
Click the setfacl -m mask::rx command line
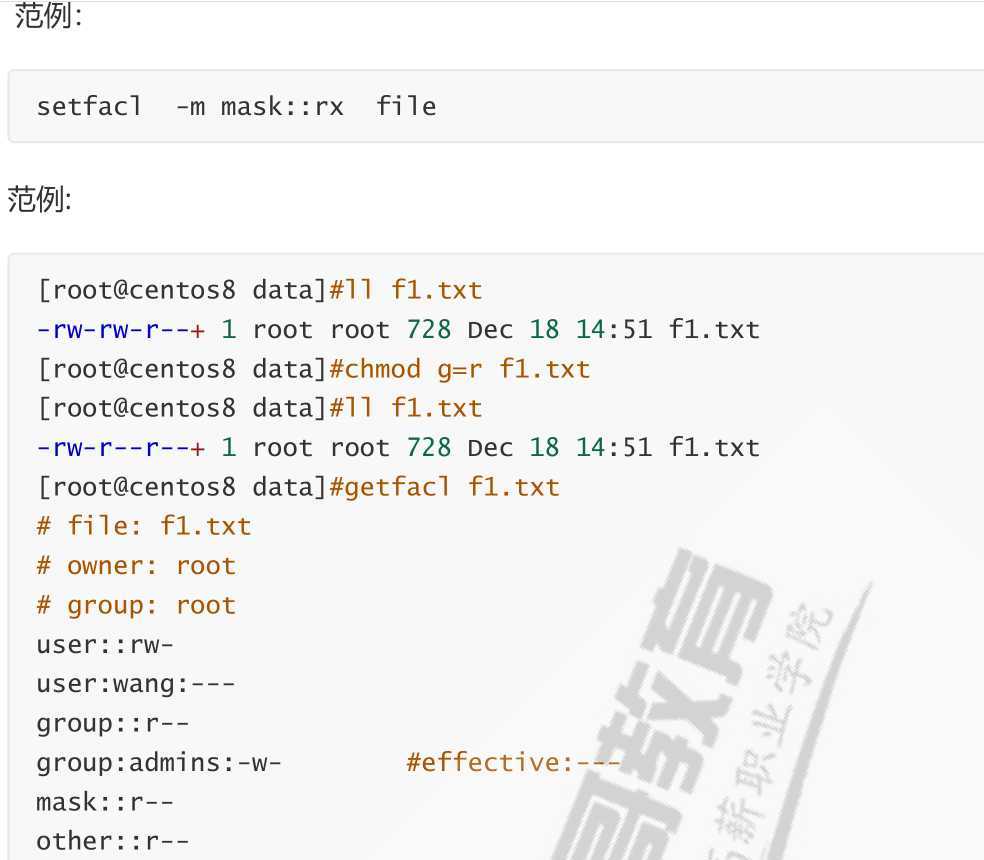pos(236,106)
